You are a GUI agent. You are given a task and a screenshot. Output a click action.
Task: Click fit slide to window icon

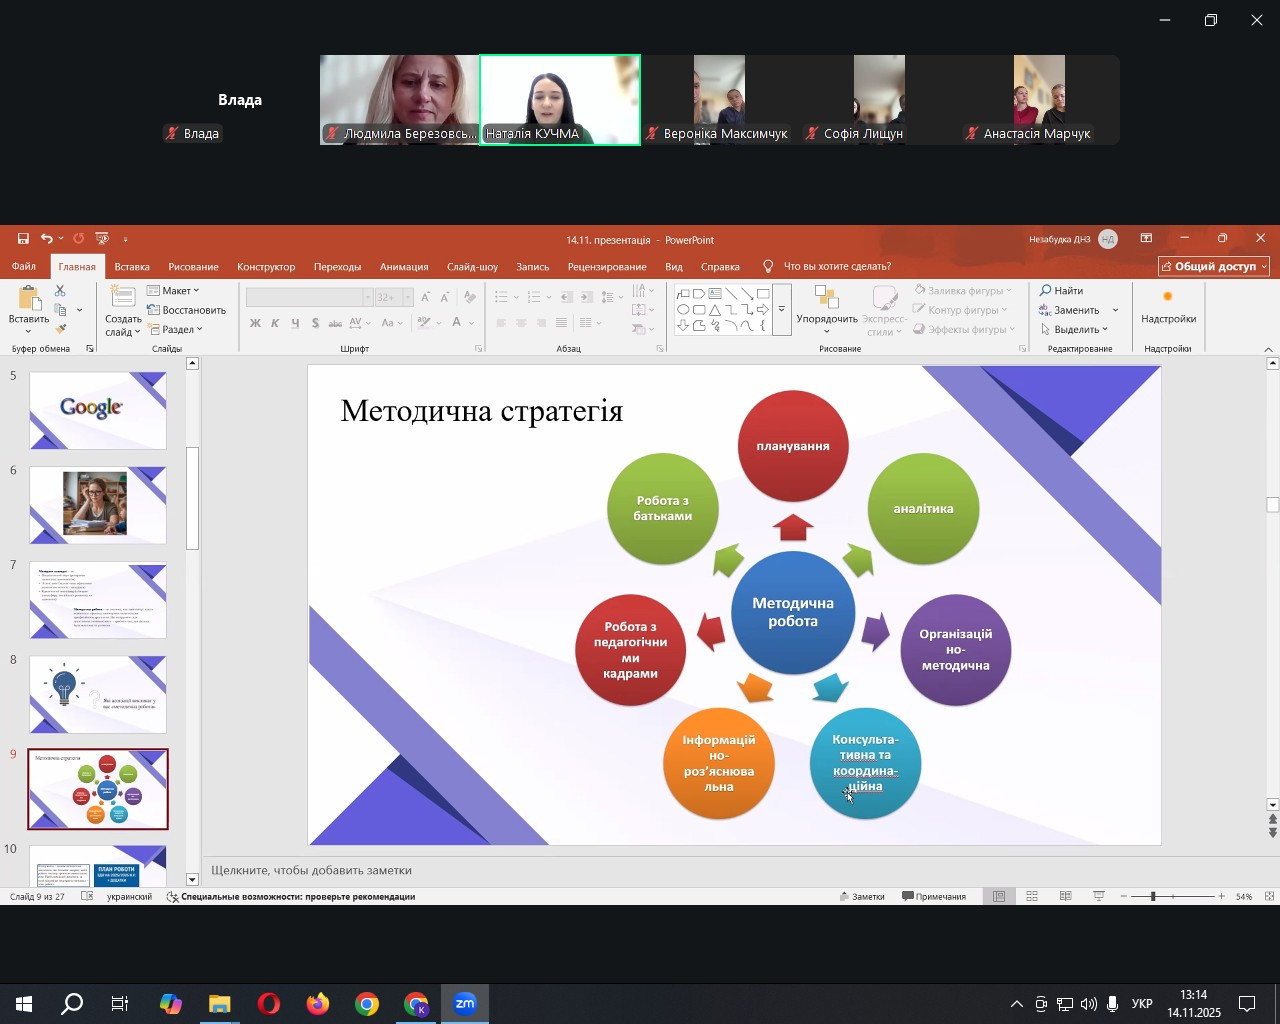pos(1270,897)
